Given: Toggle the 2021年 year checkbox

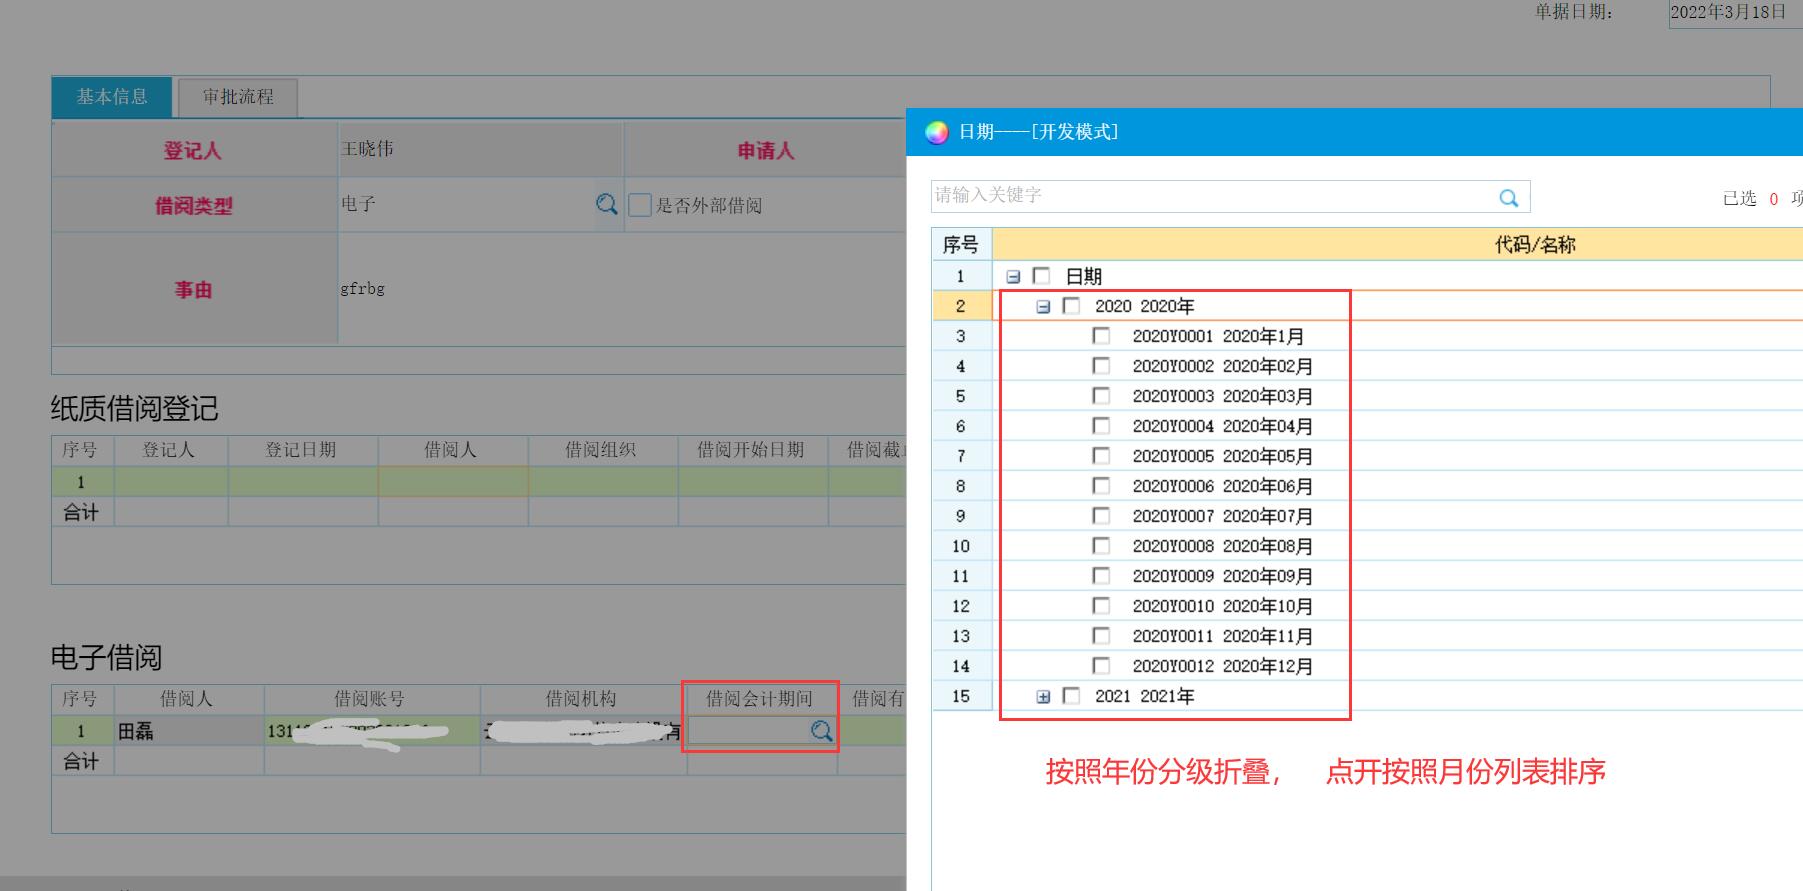Looking at the screenshot, I should [1071, 696].
